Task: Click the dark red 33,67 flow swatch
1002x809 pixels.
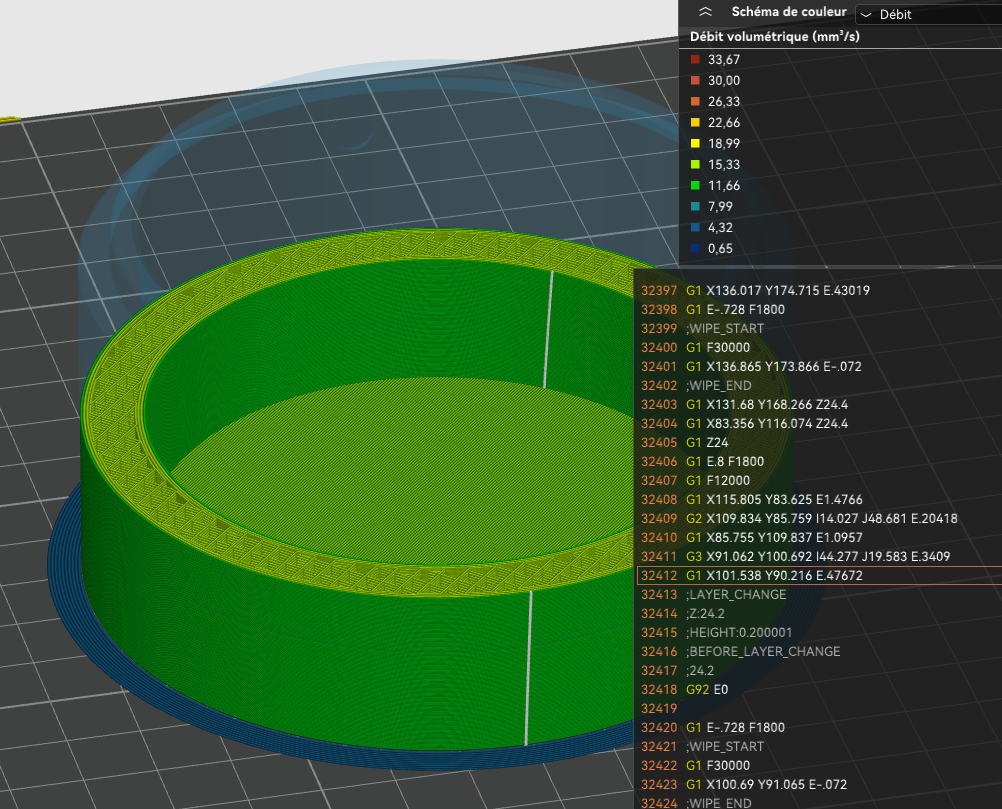Action: (x=696, y=60)
